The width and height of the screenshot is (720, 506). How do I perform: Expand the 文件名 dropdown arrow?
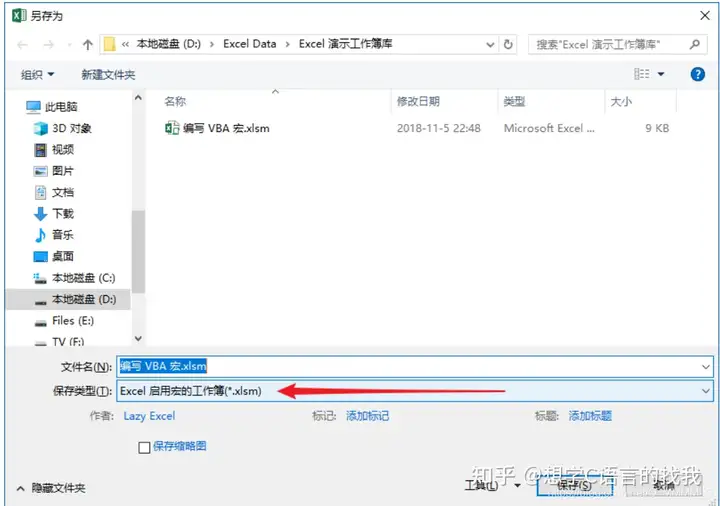click(x=705, y=367)
